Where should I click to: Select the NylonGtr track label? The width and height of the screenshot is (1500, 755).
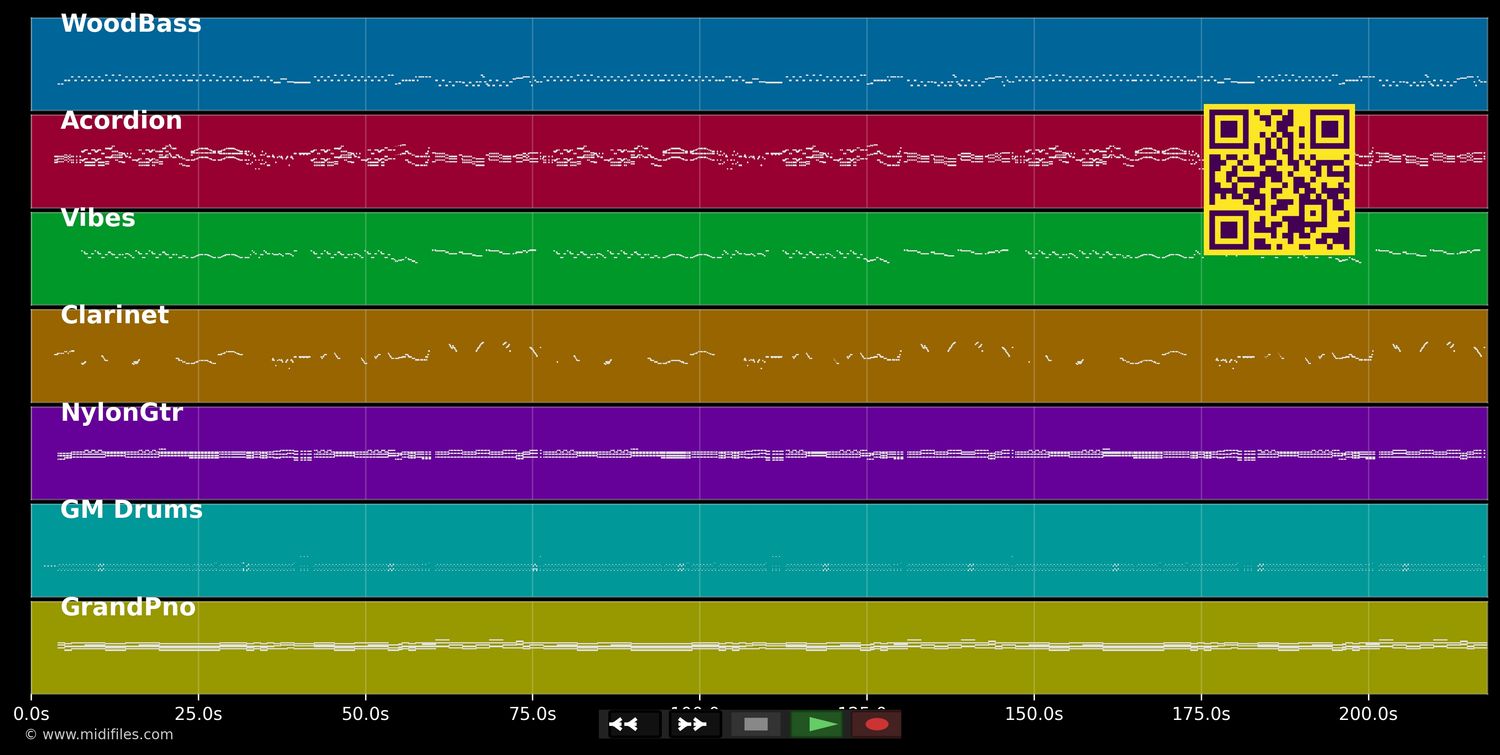(121, 413)
